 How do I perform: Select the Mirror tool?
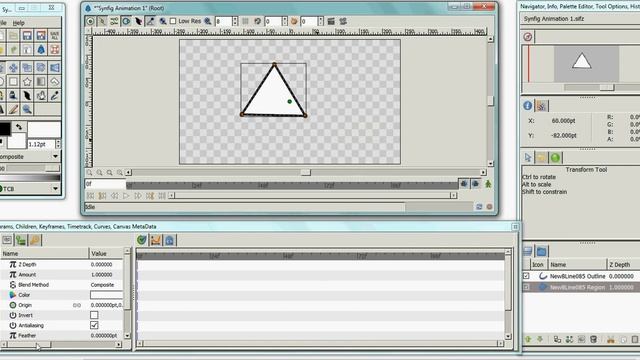(54, 68)
